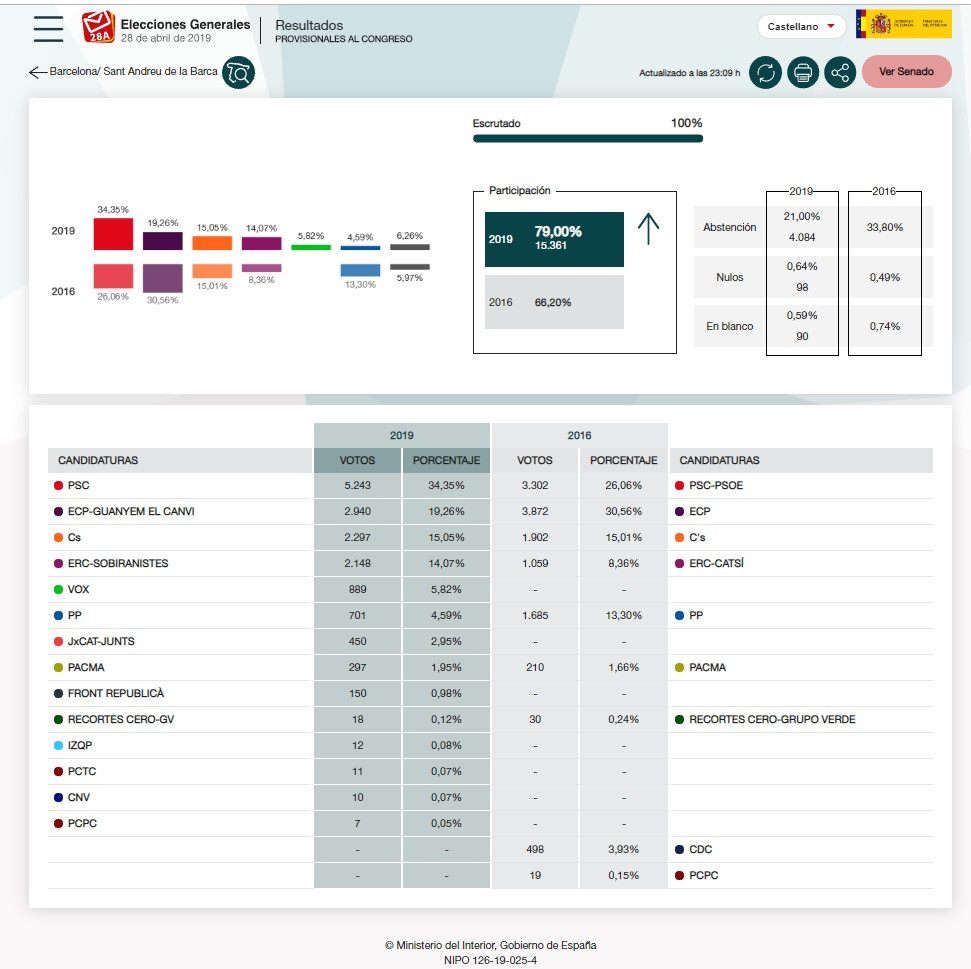This screenshot has height=969, width=971.
Task: Click the green VOX party dot
Action: pyautogui.click(x=58, y=590)
